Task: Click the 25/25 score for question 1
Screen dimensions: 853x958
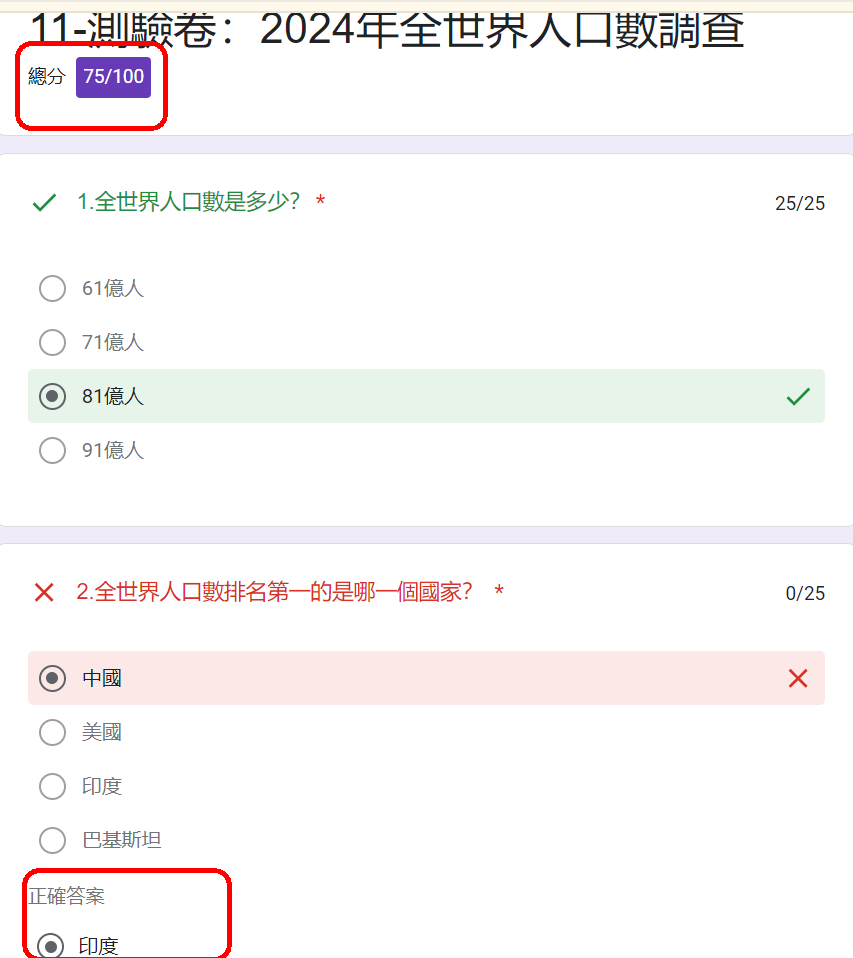Action: [800, 204]
